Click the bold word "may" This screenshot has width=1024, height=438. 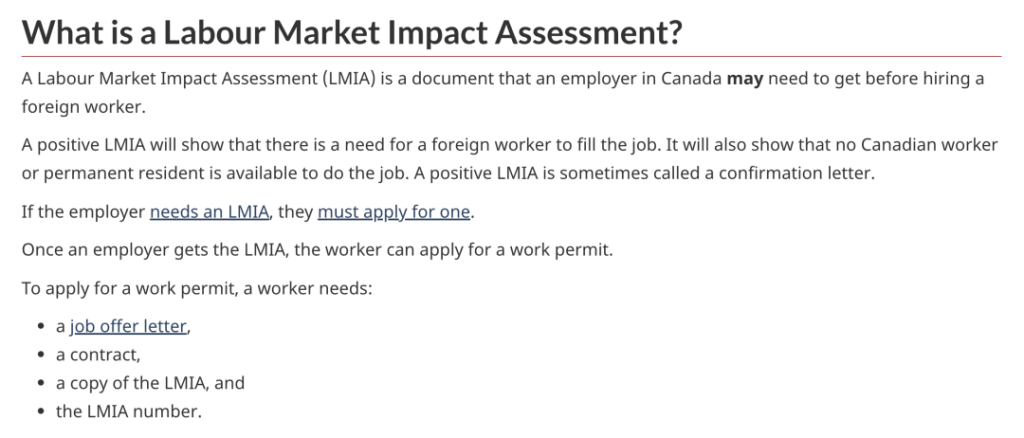(745, 79)
